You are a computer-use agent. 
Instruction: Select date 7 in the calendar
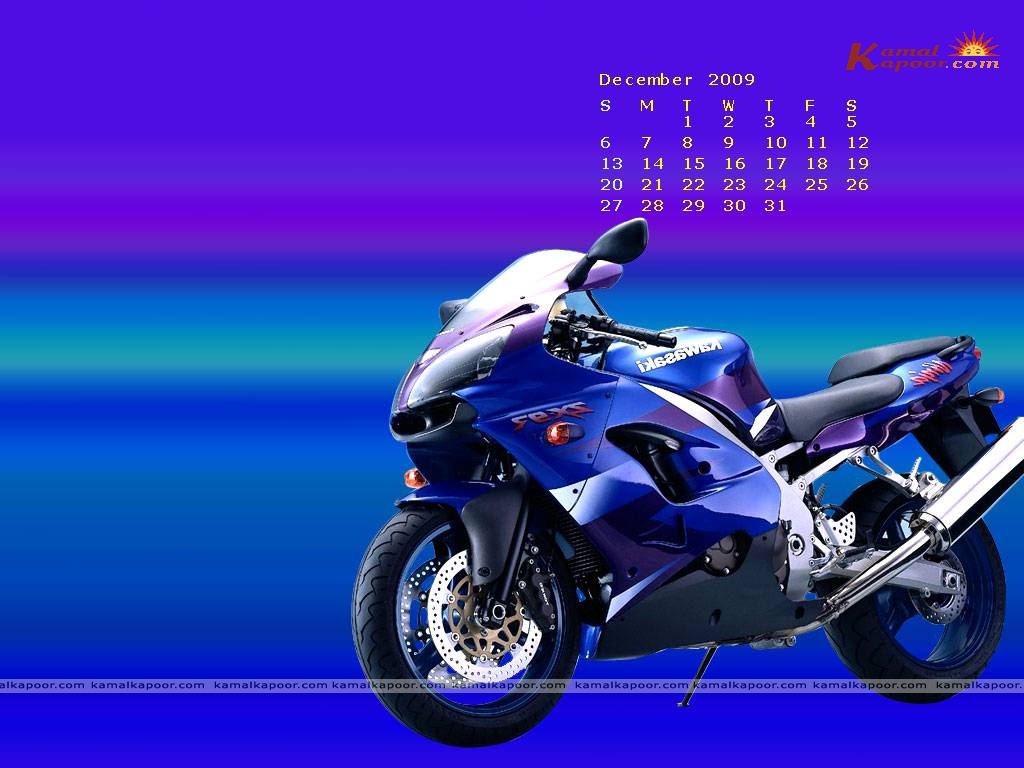click(x=647, y=142)
